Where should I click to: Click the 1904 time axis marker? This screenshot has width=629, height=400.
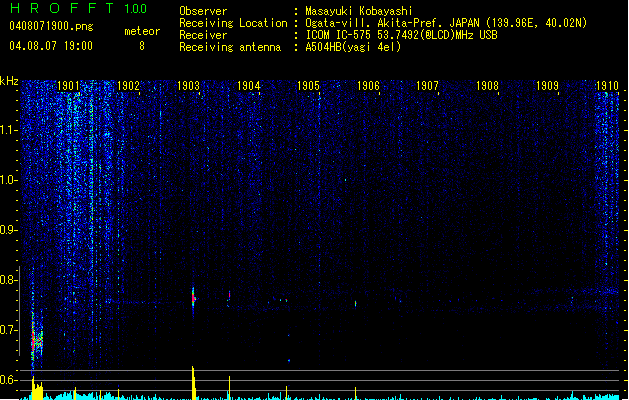248,86
